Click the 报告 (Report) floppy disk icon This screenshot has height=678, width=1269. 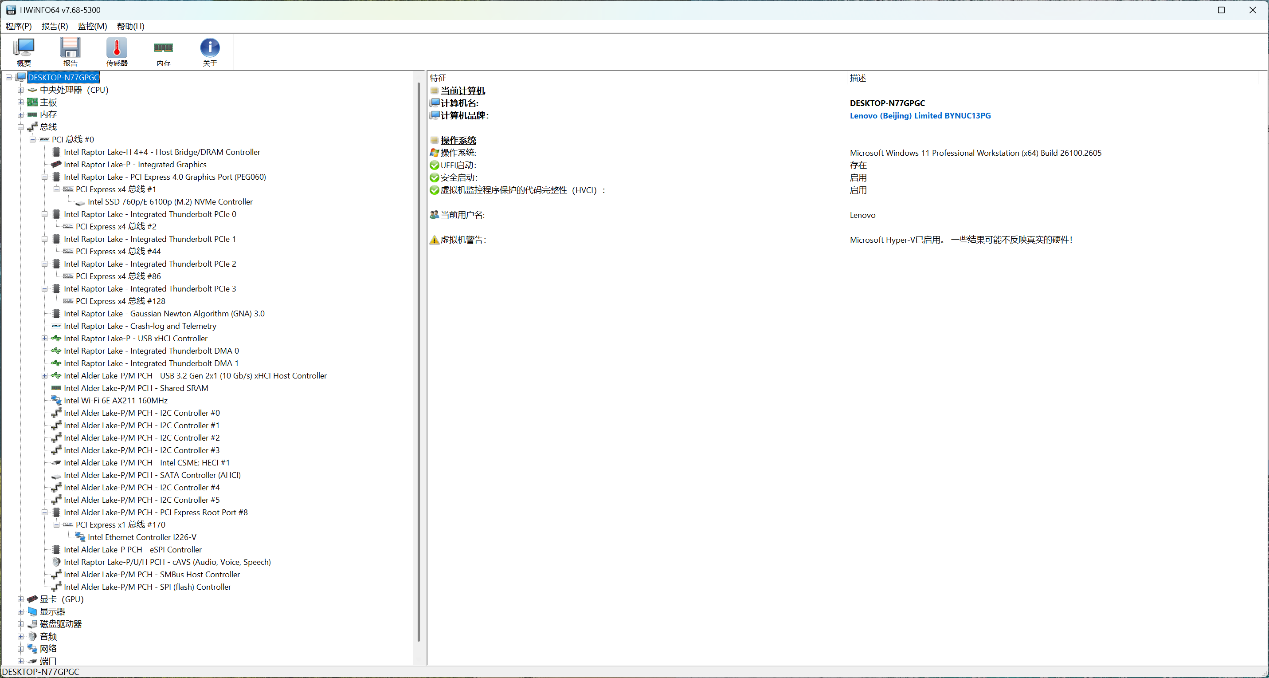[x=70, y=49]
